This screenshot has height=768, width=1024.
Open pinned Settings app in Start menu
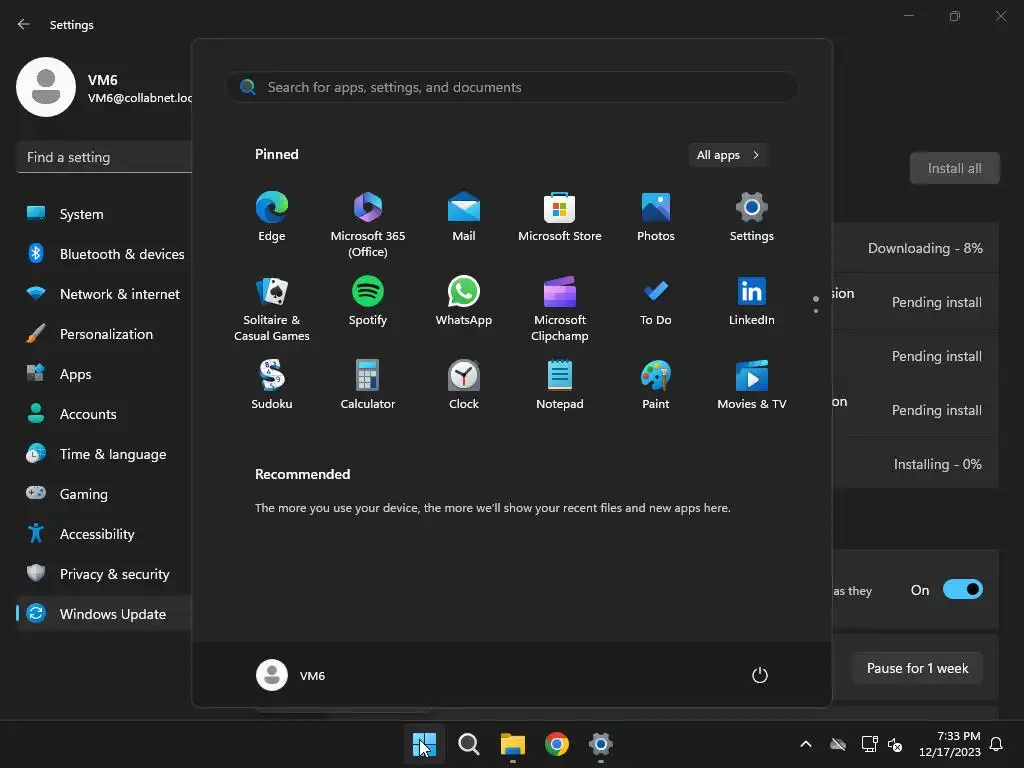pos(752,217)
